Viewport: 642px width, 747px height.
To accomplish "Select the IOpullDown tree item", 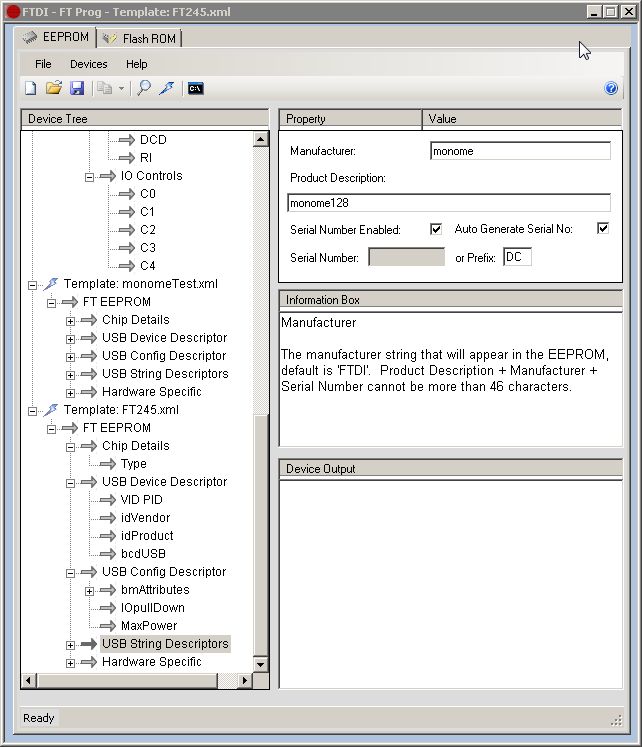I will 152,608.
